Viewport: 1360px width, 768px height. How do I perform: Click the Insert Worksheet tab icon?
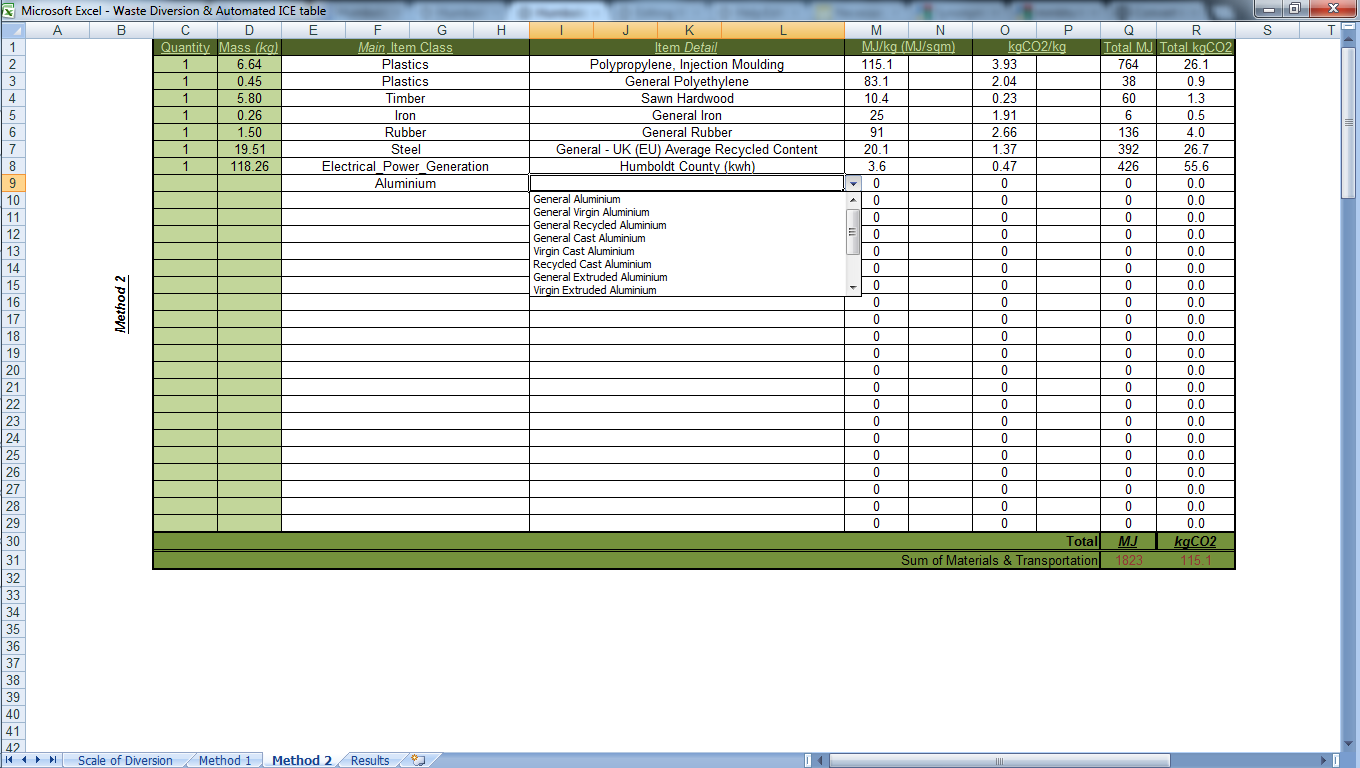pyautogui.click(x=418, y=761)
